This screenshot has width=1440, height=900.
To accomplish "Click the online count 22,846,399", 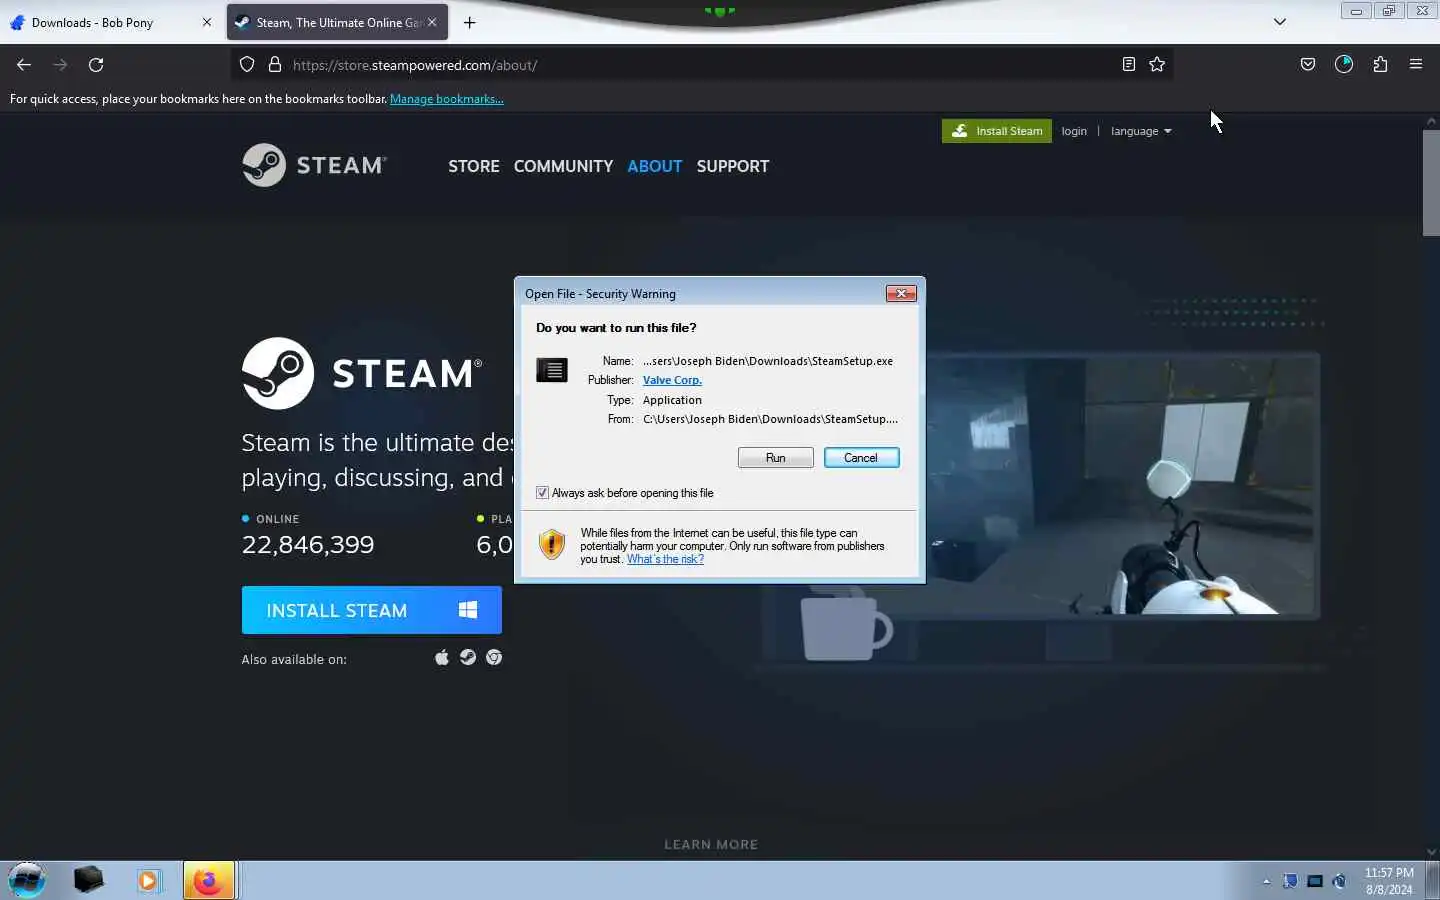I will tap(308, 544).
